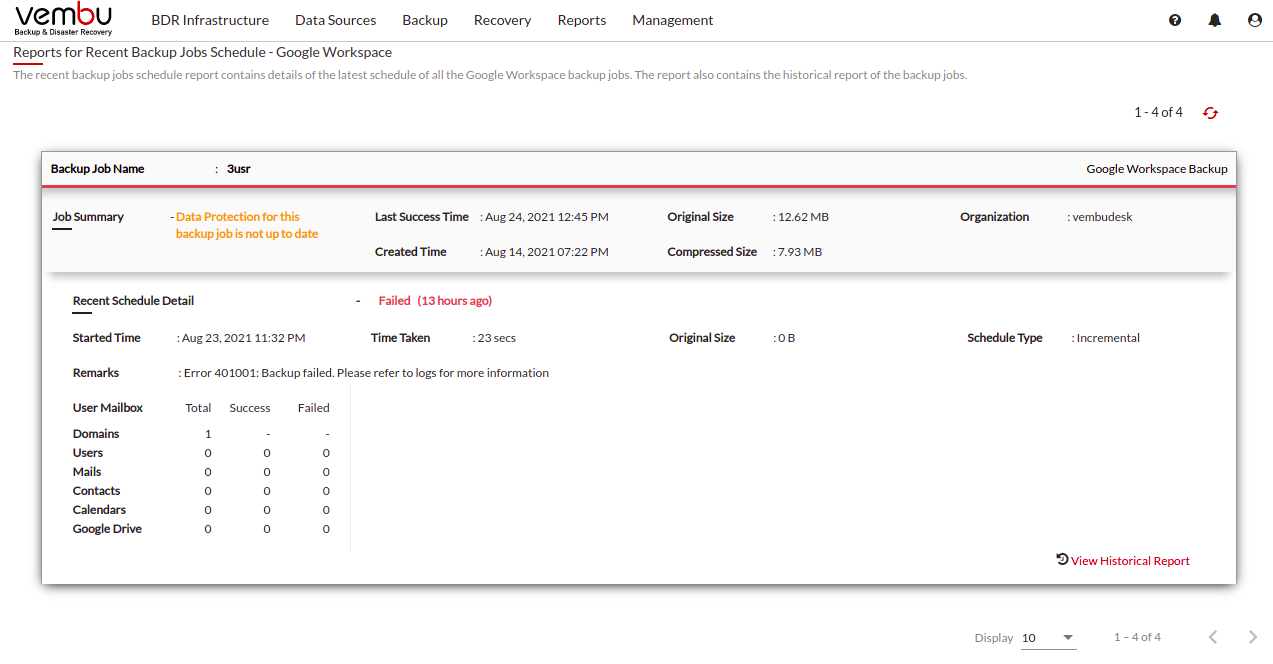Viewport: 1273px width, 664px height.
Task: Click the Time Taken value 23 secs
Action: 497,338
